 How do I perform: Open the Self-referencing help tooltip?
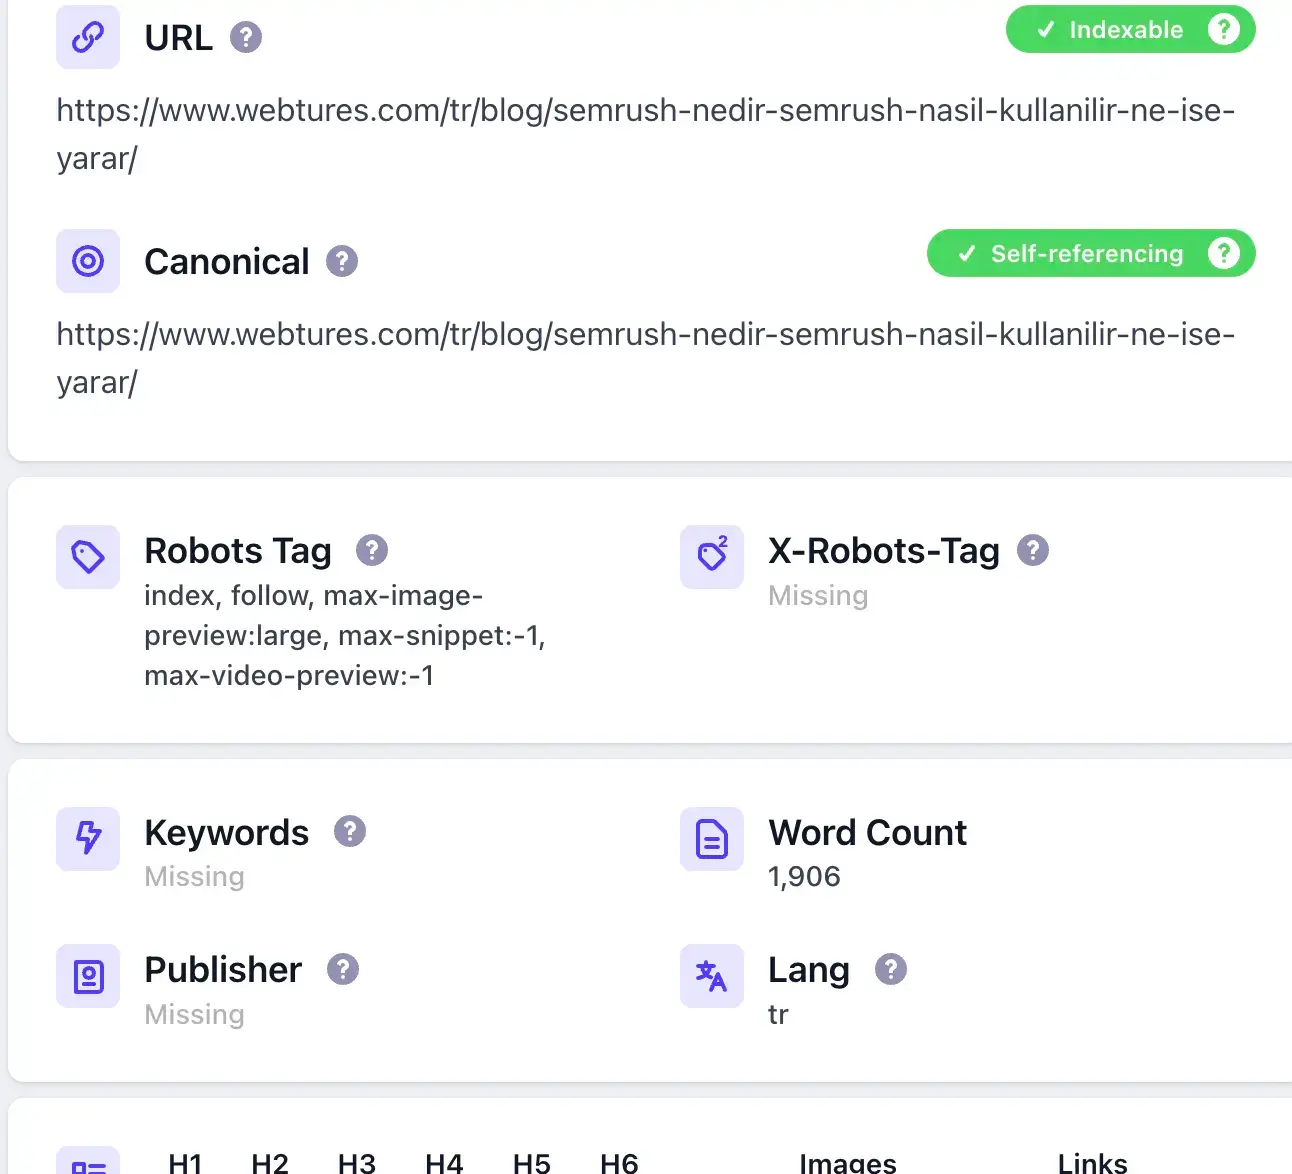[1224, 253]
